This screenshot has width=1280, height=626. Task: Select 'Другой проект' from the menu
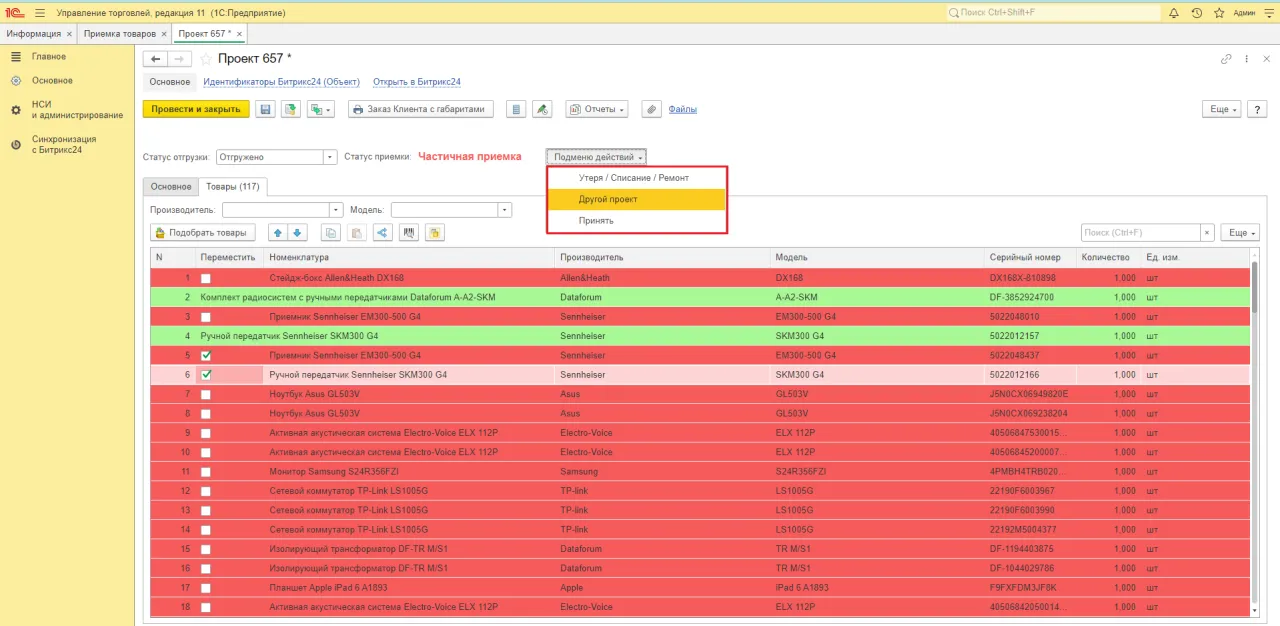[x=636, y=199]
